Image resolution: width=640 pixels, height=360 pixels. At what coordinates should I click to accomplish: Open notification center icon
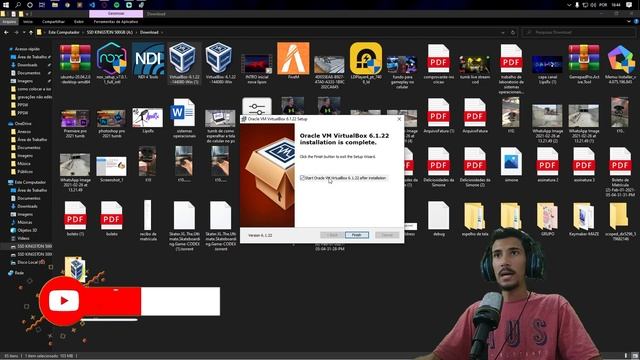click(x=629, y=5)
